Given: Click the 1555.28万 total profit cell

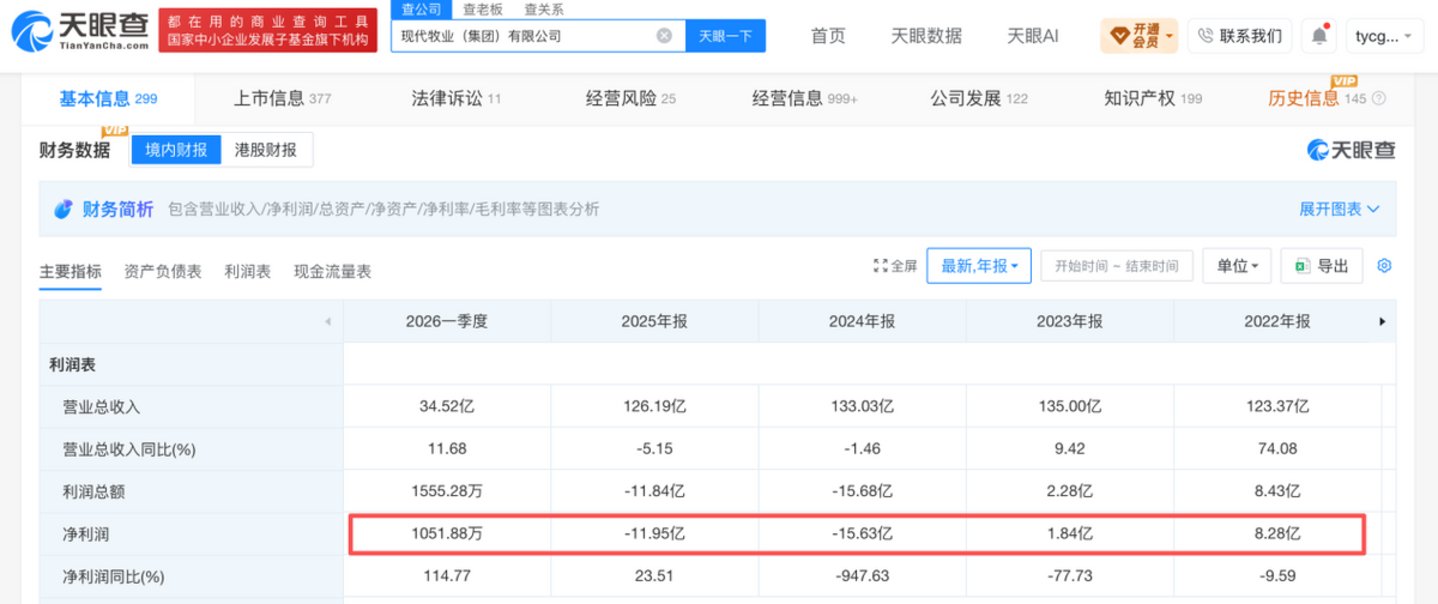Looking at the screenshot, I should [447, 492].
